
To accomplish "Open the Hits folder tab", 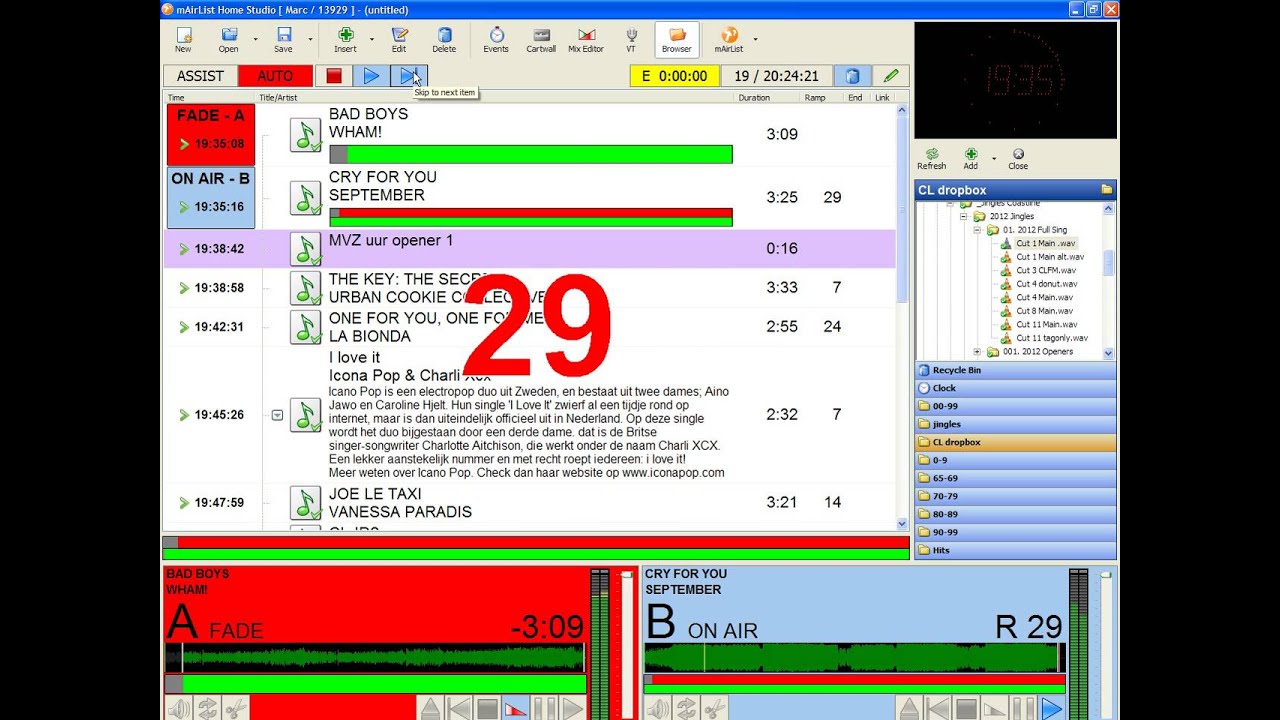I will click(x=1015, y=550).
